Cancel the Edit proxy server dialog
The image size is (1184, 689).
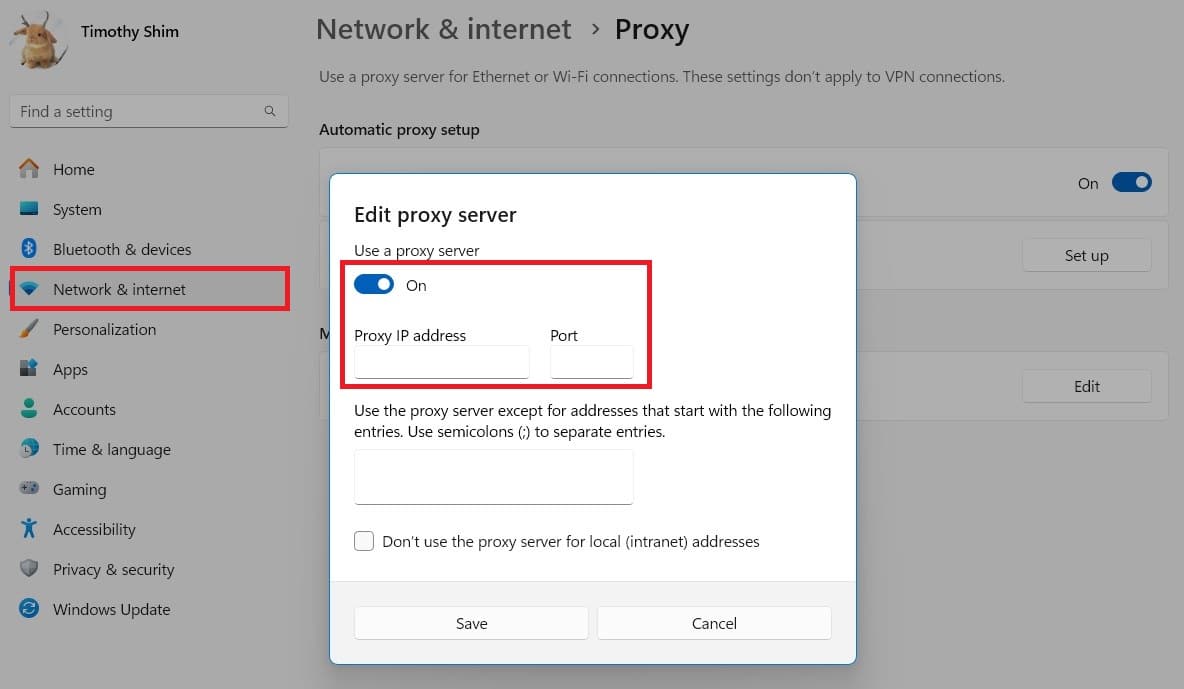[x=714, y=623]
